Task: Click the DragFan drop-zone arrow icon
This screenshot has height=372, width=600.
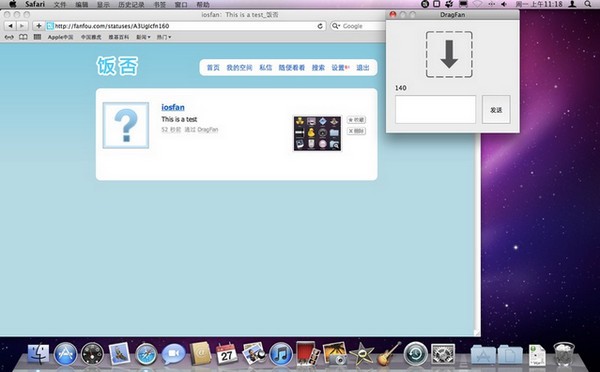Action: tap(449, 54)
